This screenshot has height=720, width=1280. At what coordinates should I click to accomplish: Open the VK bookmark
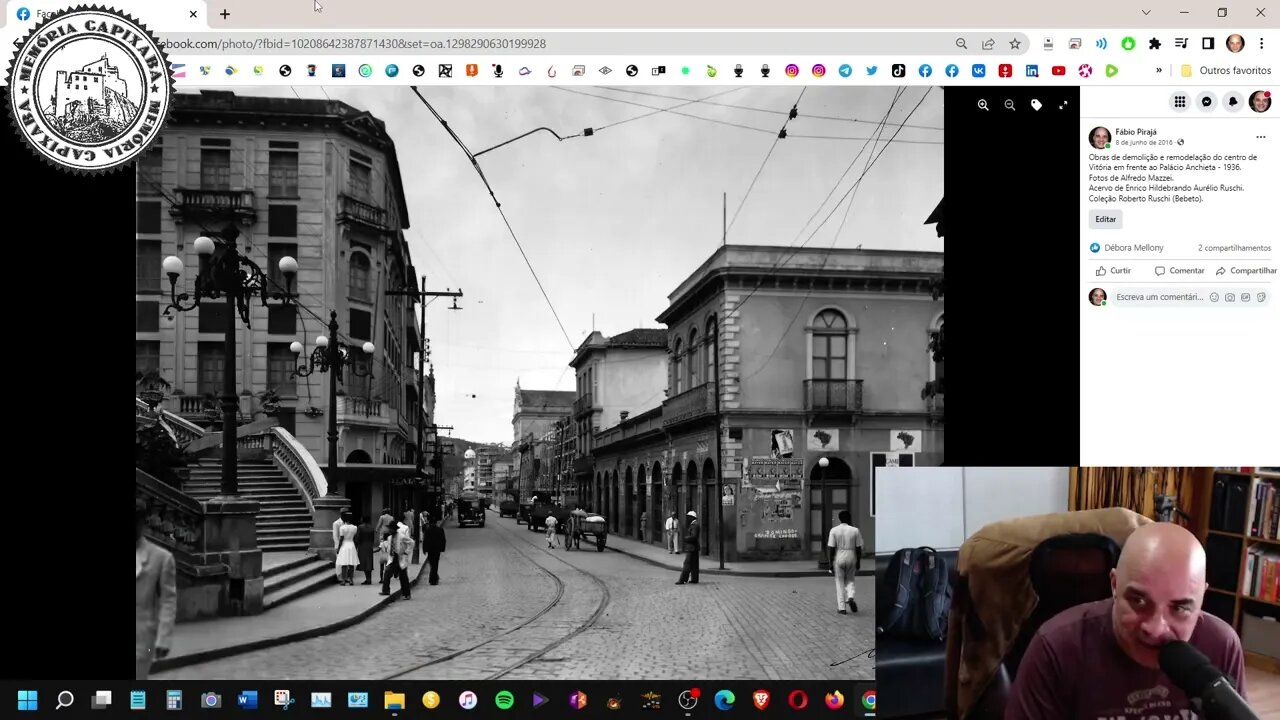pos(978,71)
